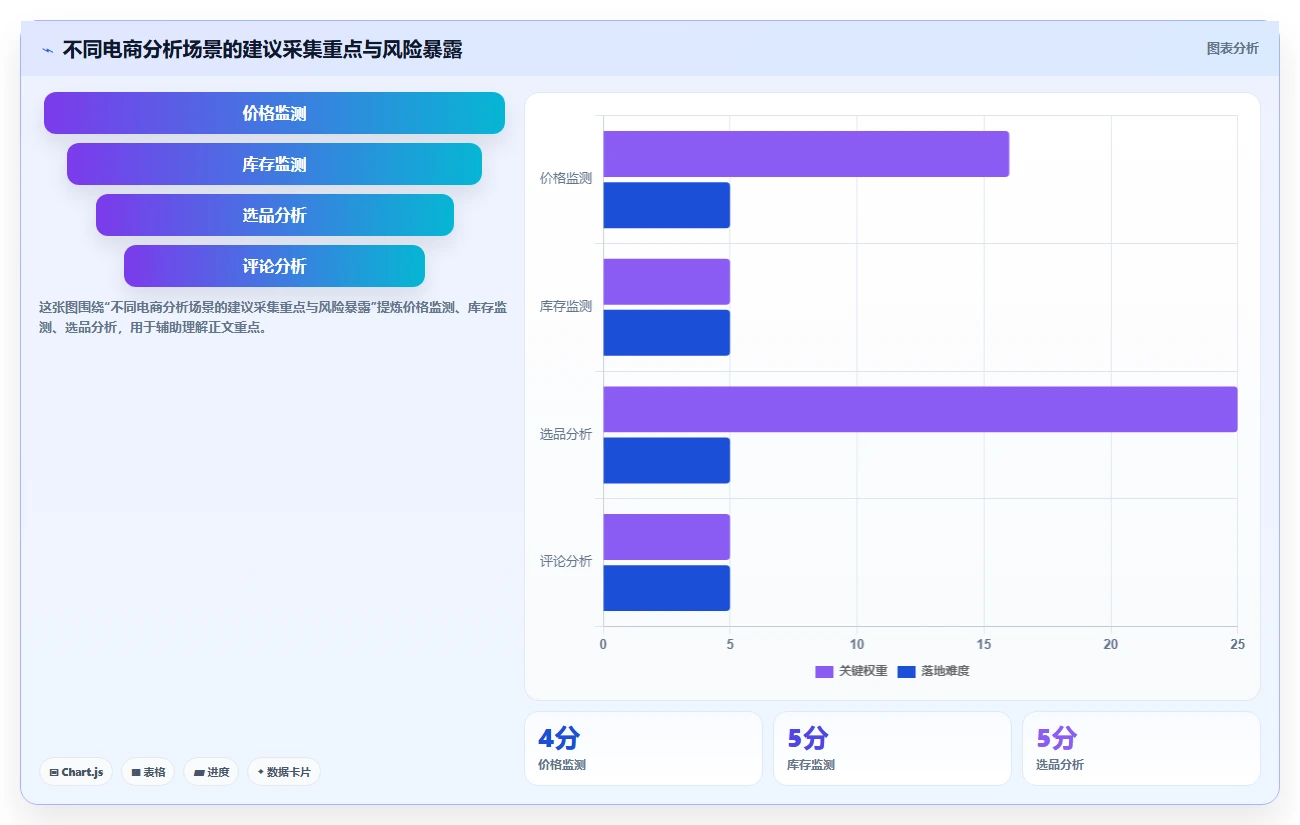Click the x-axis value 15
This screenshot has height=825, width=1300.
tap(984, 645)
